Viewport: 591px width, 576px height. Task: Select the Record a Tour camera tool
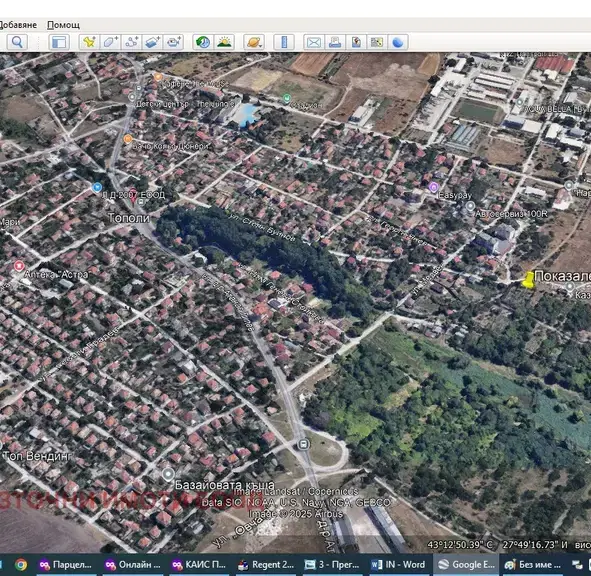(173, 42)
